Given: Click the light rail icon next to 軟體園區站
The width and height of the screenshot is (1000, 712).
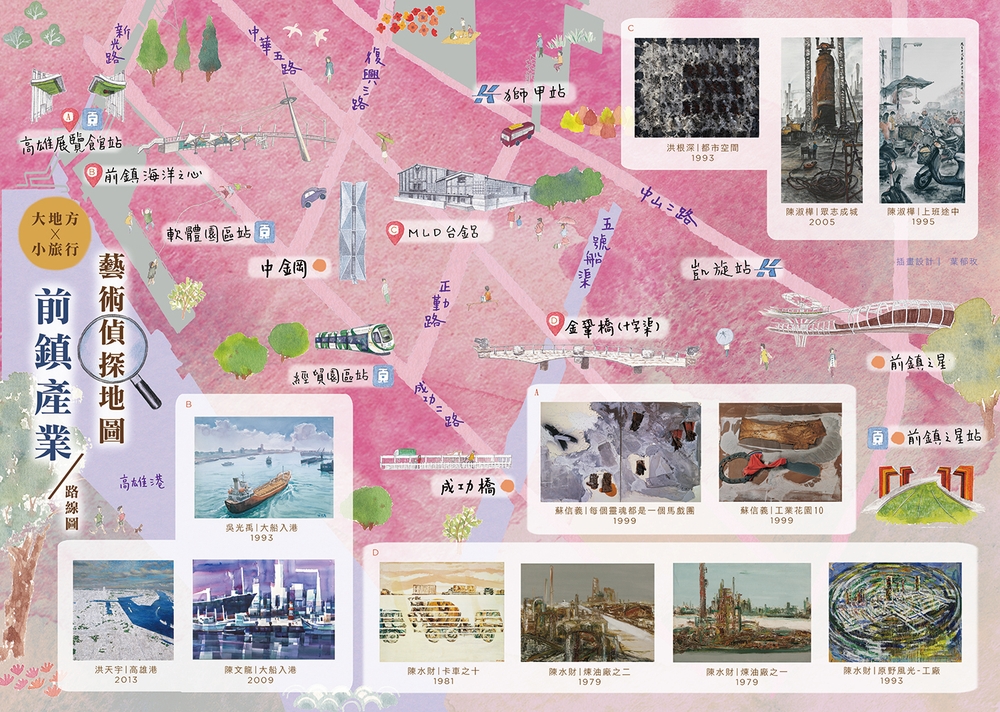Looking at the screenshot, I should click(264, 232).
